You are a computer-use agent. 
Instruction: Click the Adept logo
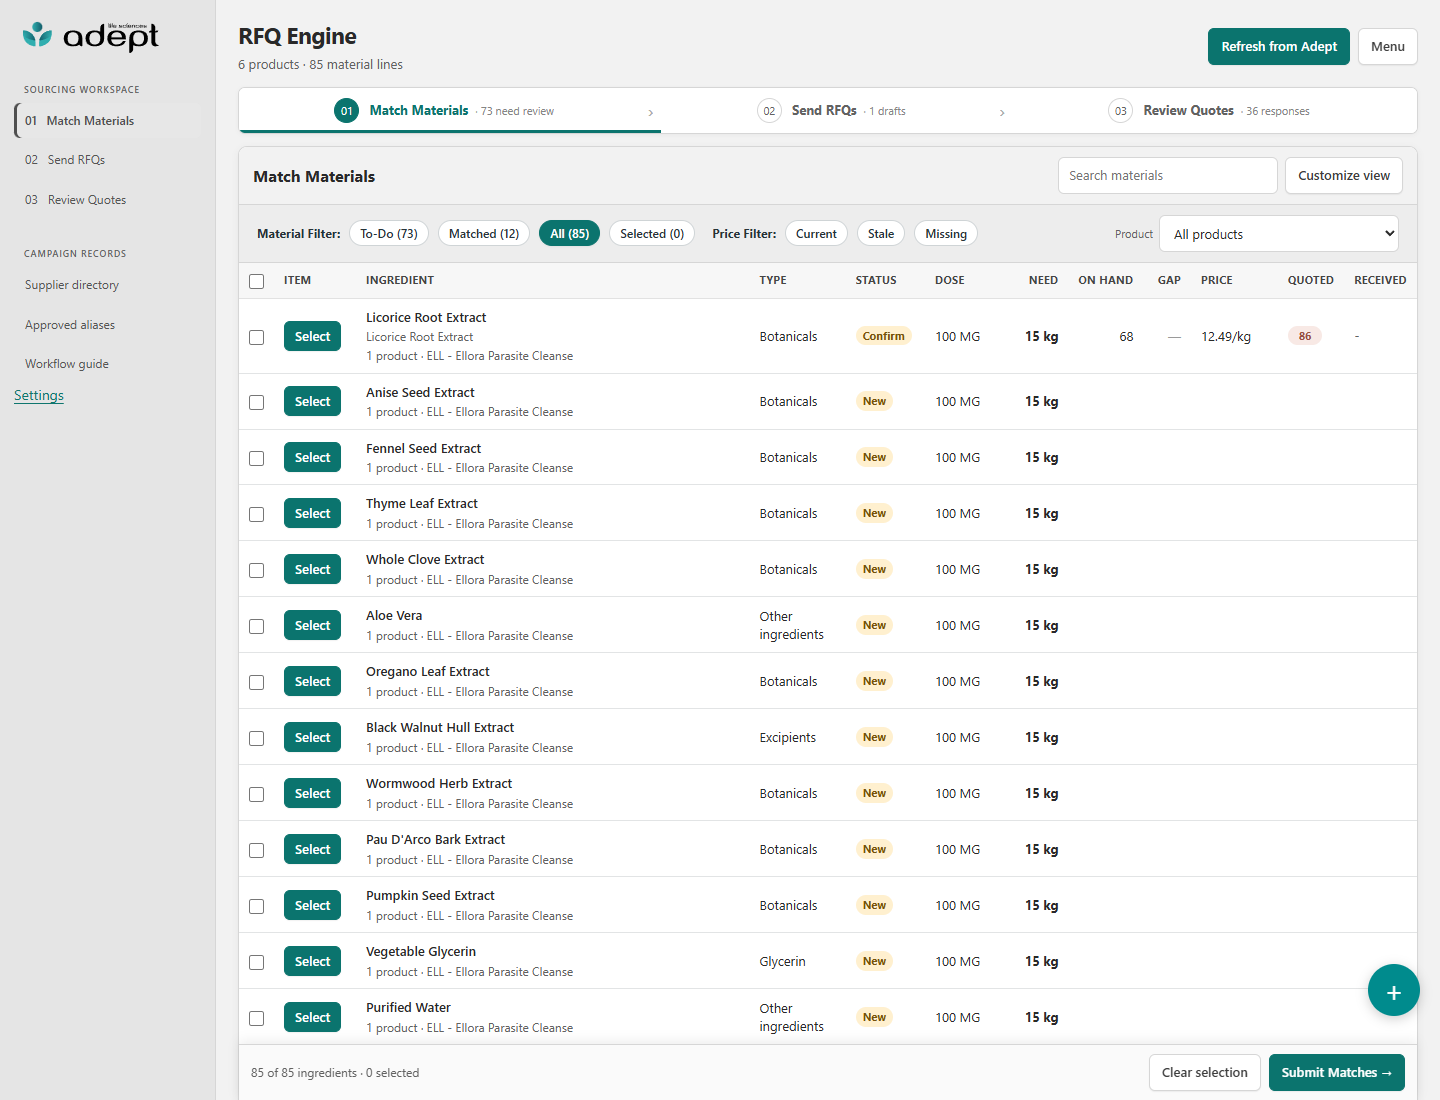point(91,36)
